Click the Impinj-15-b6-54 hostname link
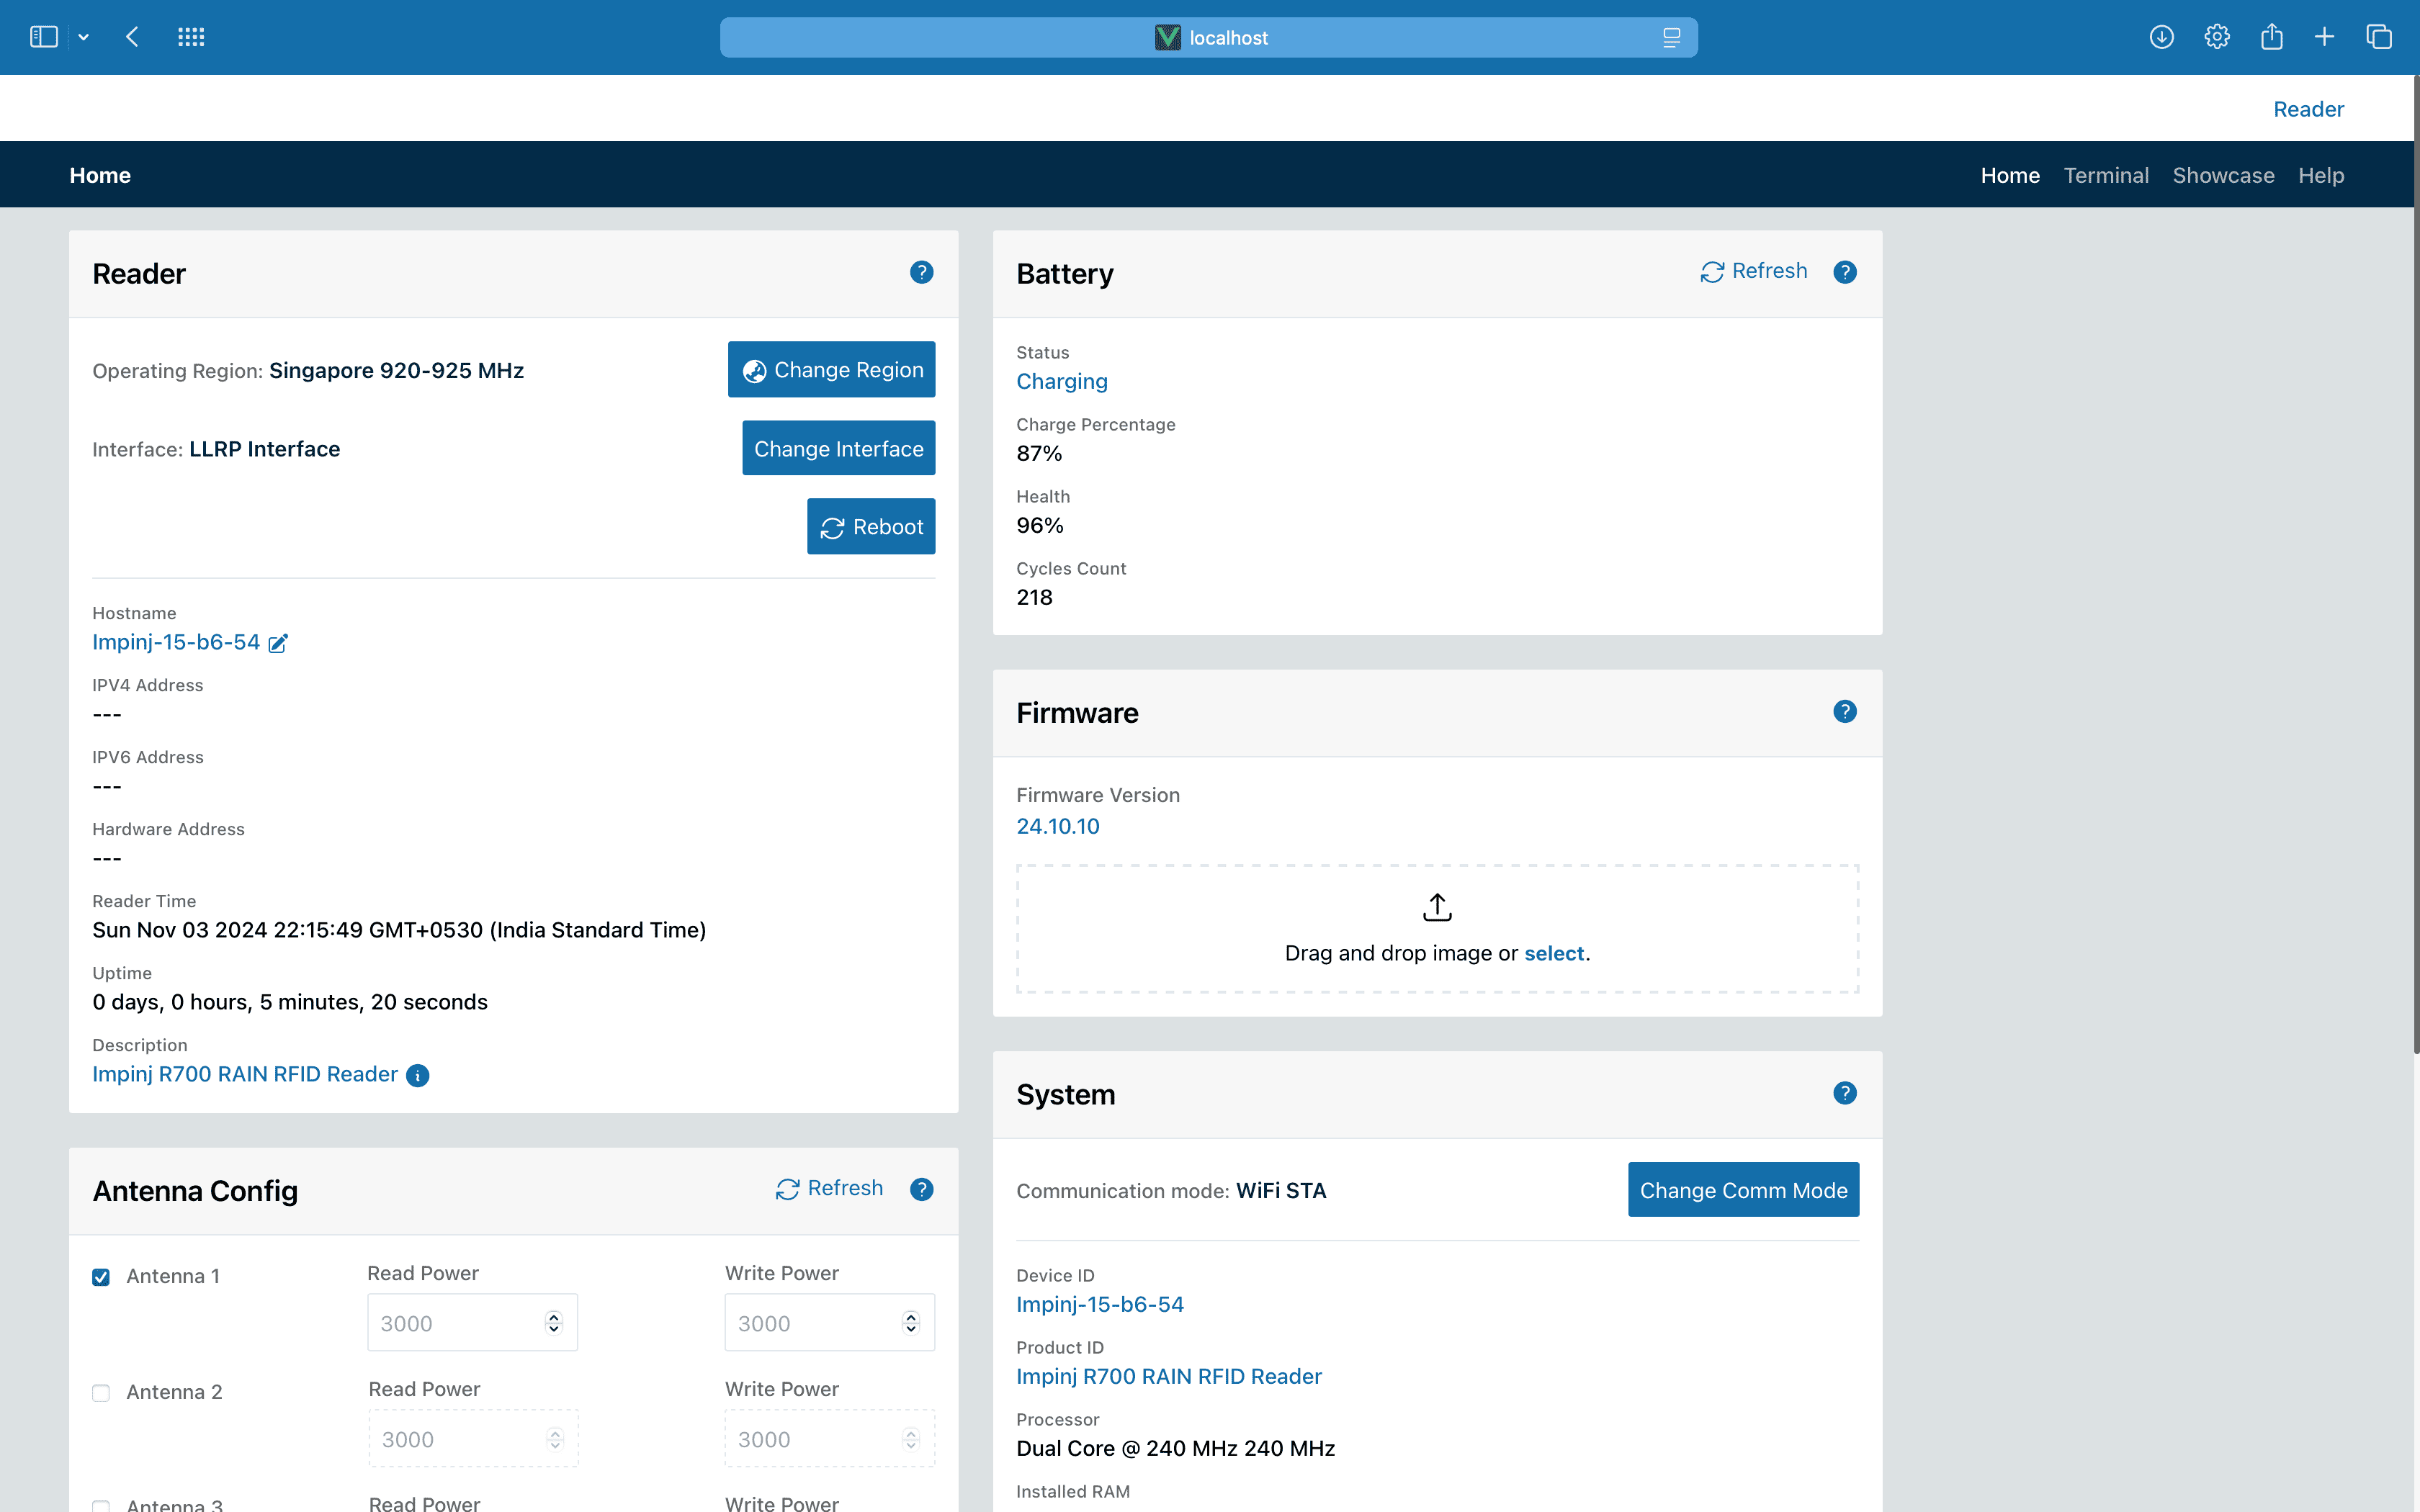 pyautogui.click(x=176, y=642)
